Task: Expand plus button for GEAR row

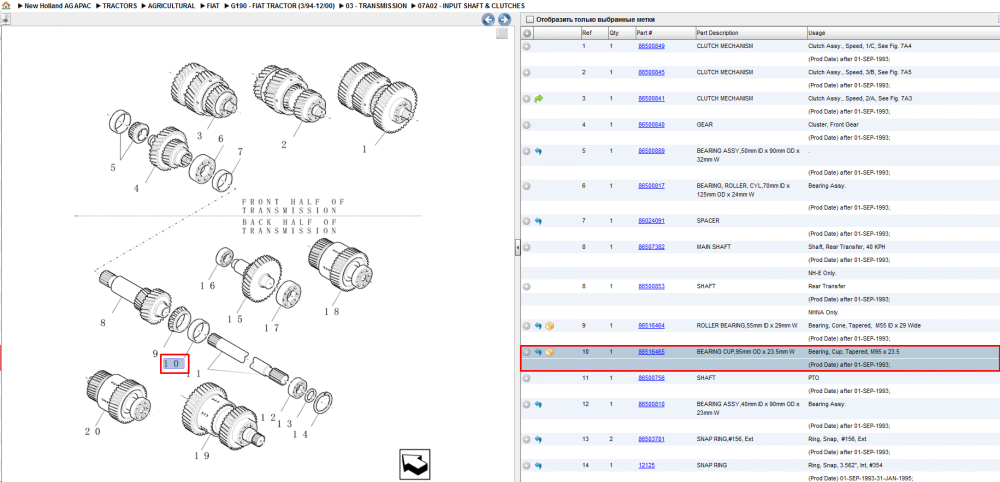Action: point(527,125)
